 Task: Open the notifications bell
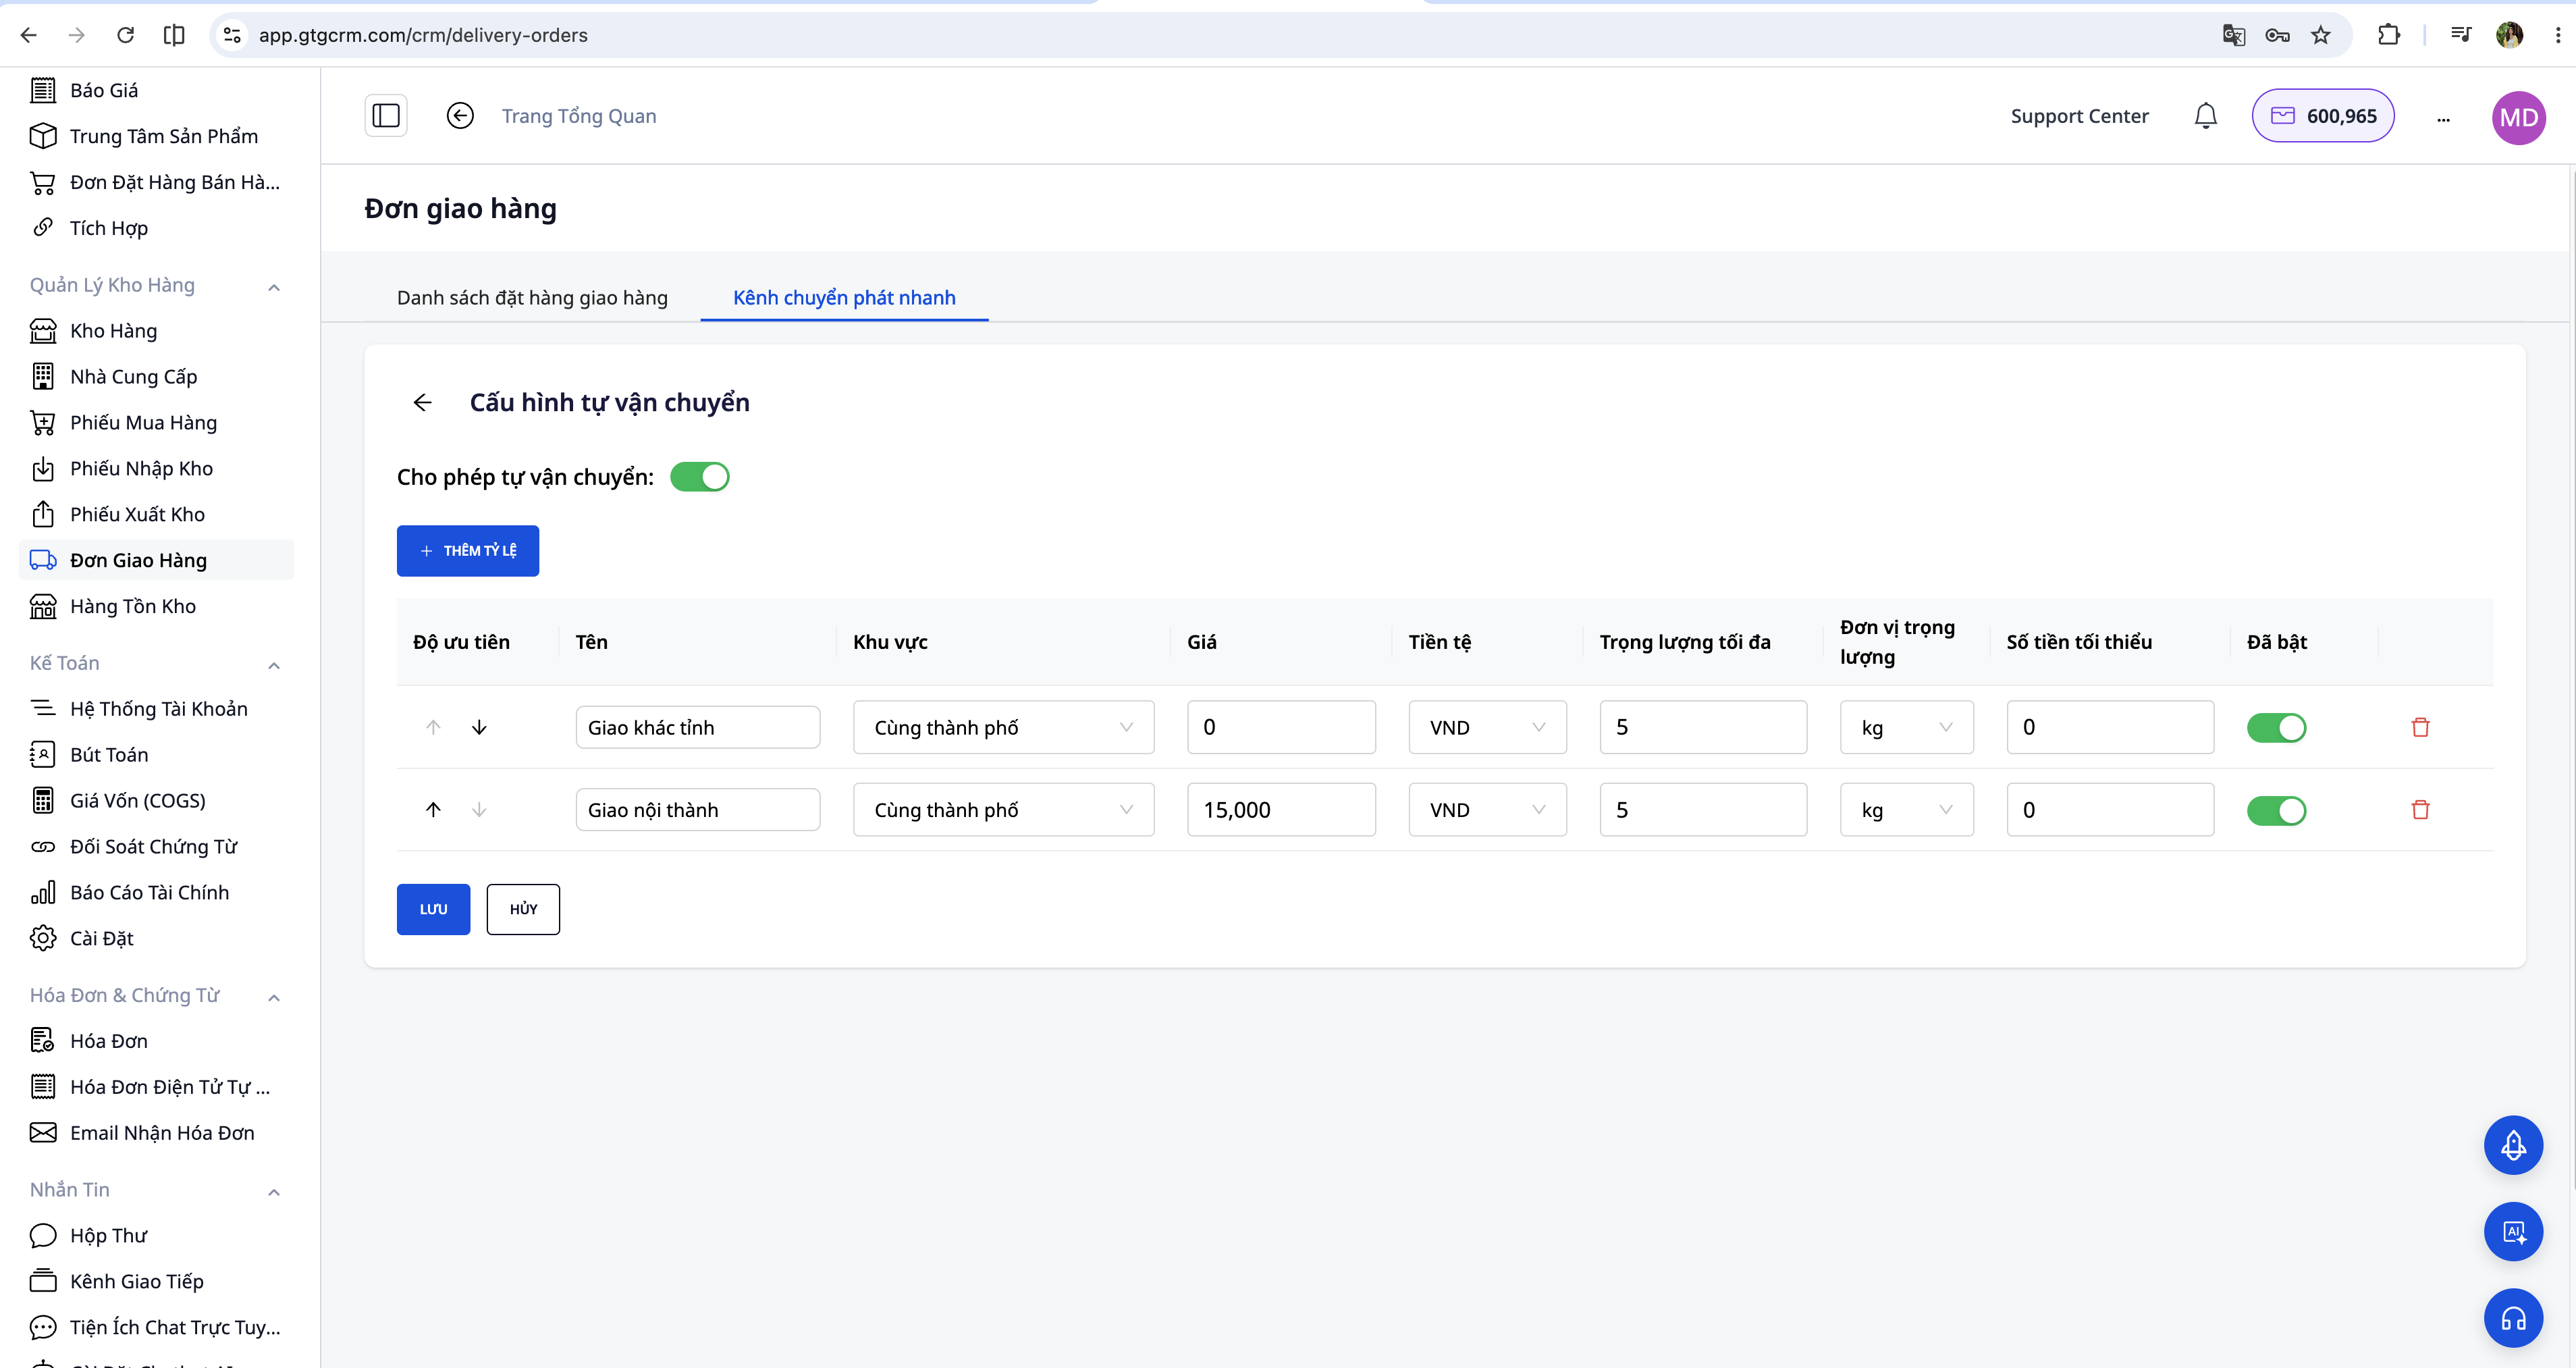point(2205,116)
